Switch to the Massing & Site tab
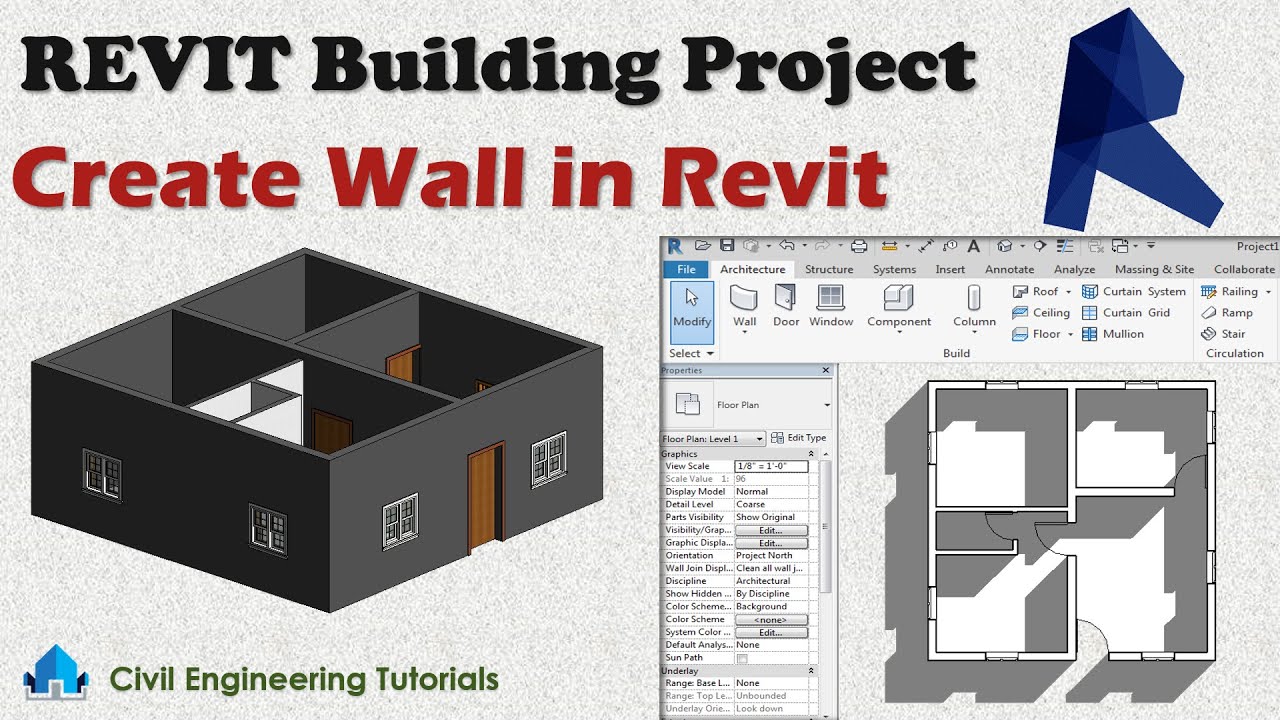Viewport: 1280px width, 720px height. click(x=1154, y=269)
